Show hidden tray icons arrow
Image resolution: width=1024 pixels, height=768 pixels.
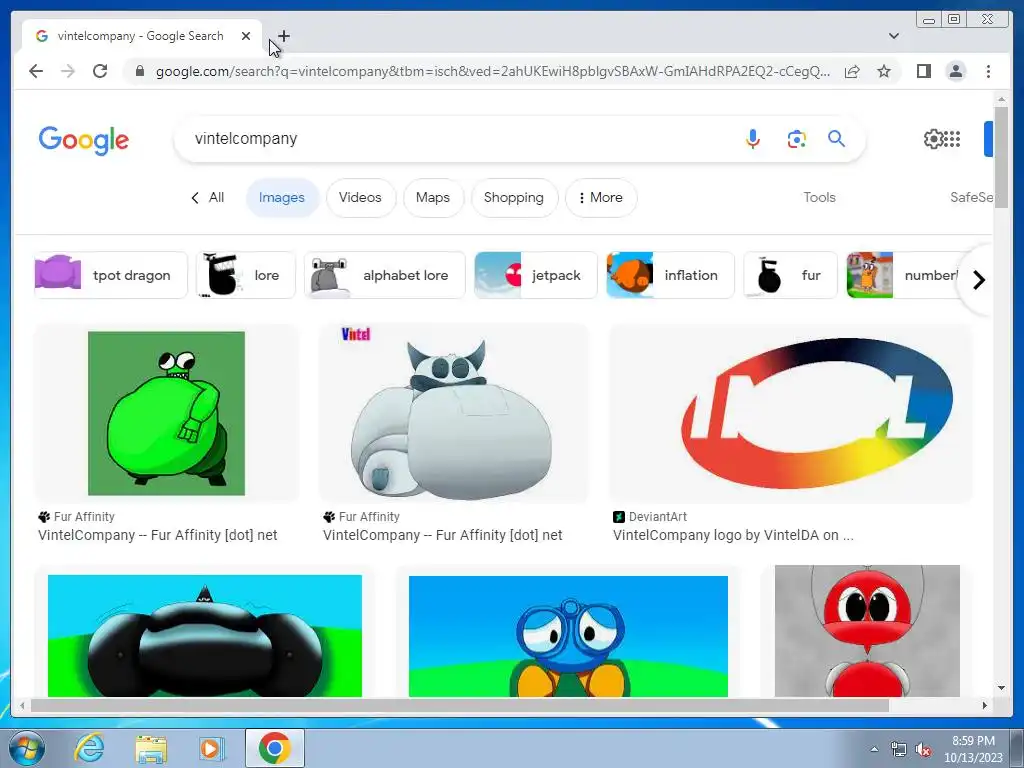coord(874,749)
